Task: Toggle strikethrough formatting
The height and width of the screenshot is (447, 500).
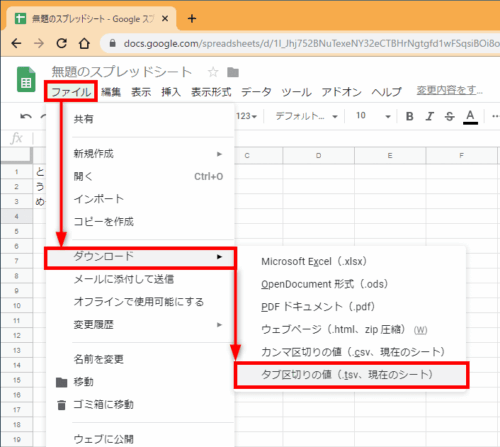Action: coord(450,116)
